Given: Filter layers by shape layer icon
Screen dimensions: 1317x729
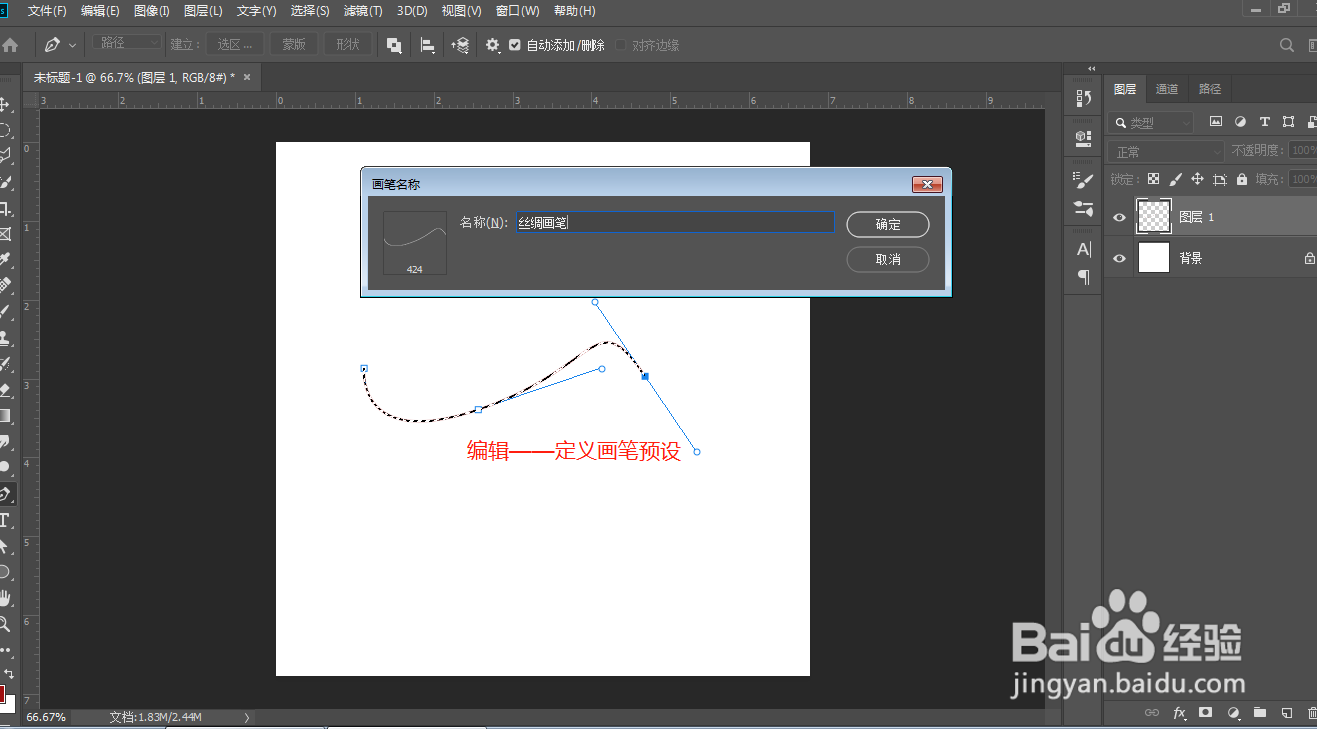Looking at the screenshot, I should point(1288,122).
